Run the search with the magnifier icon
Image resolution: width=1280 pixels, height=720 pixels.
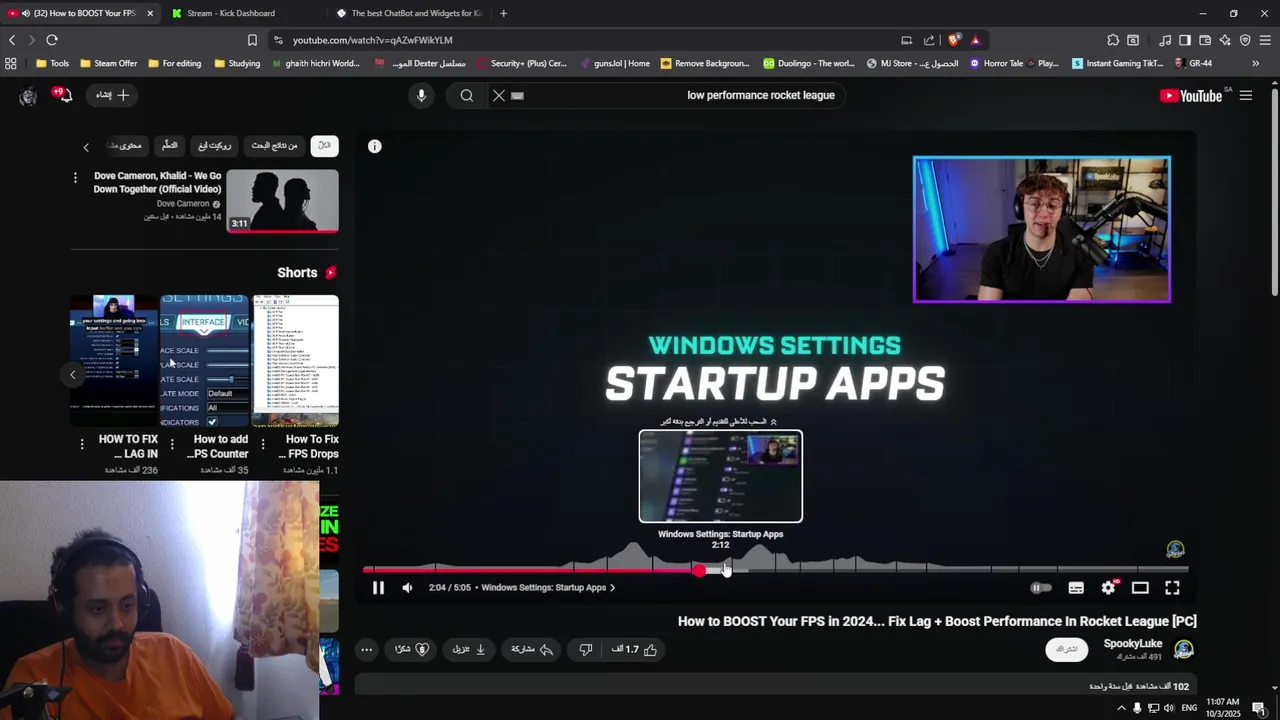pyautogui.click(x=467, y=95)
